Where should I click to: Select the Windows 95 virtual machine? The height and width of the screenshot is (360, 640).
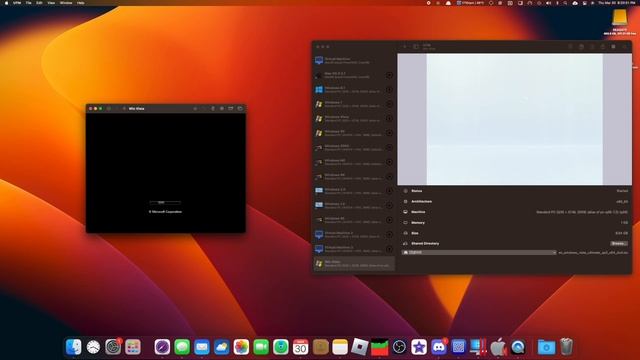pyautogui.click(x=354, y=220)
